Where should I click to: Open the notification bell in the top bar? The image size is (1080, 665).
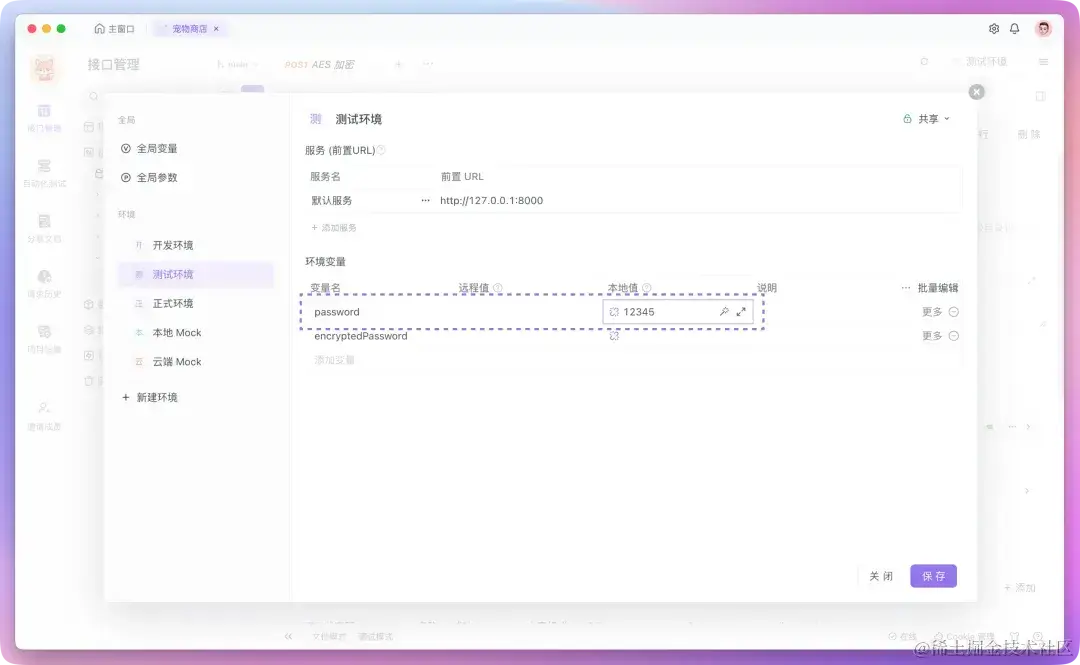point(1016,28)
